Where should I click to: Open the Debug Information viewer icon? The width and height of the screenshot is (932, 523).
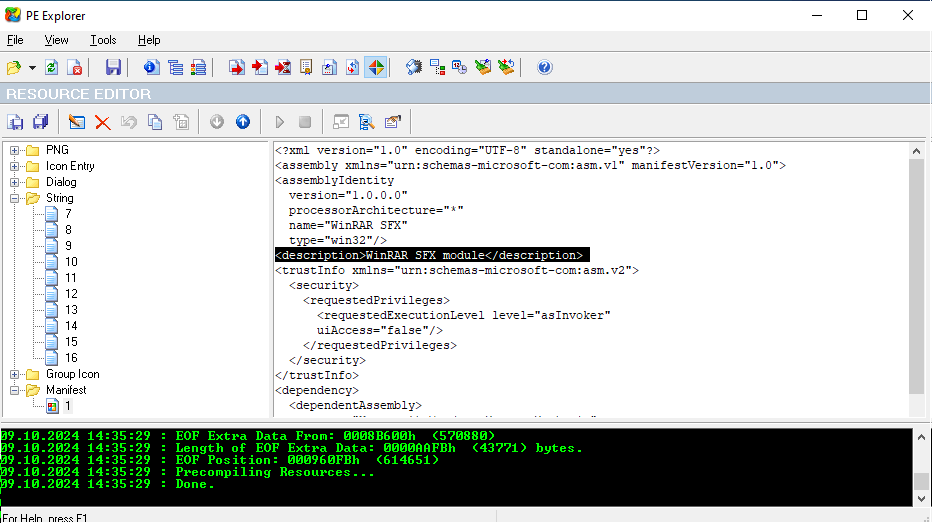tap(329, 68)
